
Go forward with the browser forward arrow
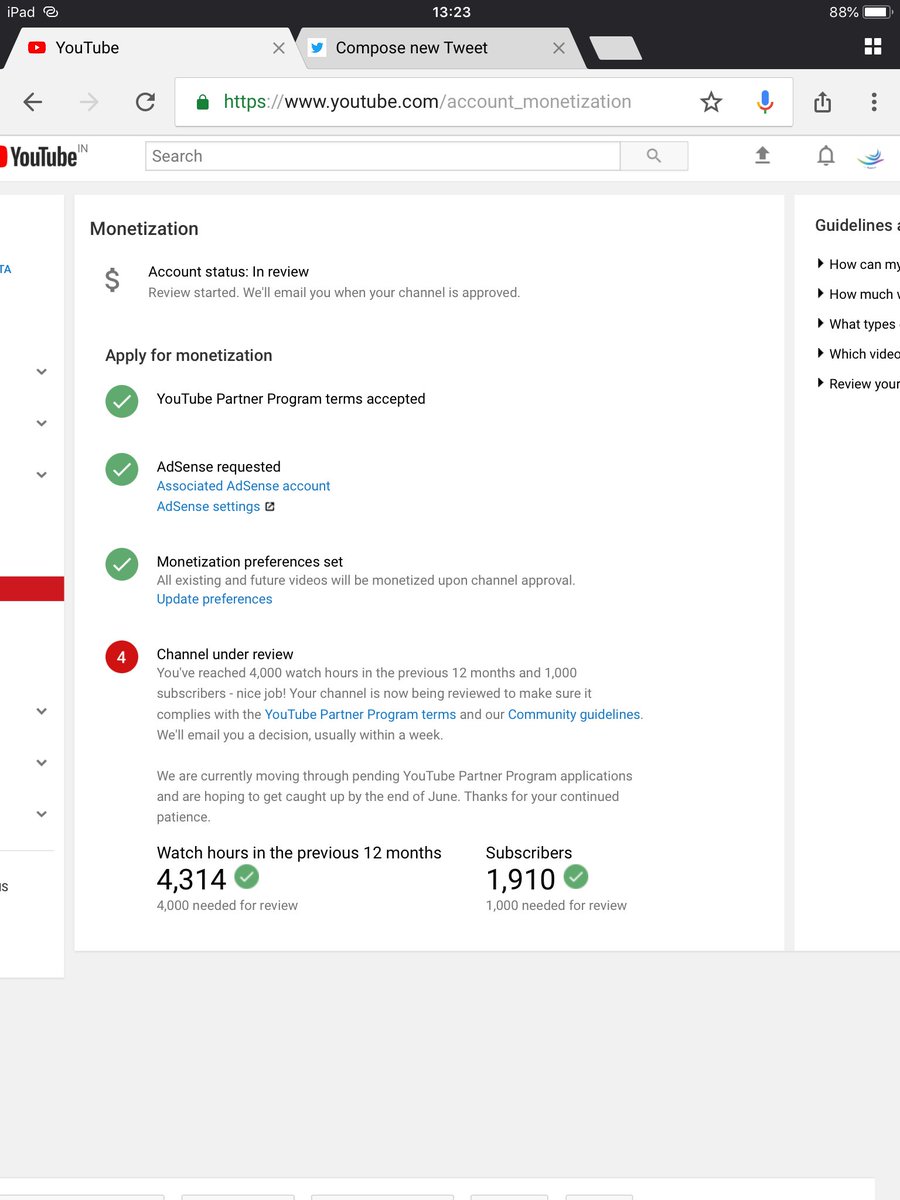89,102
